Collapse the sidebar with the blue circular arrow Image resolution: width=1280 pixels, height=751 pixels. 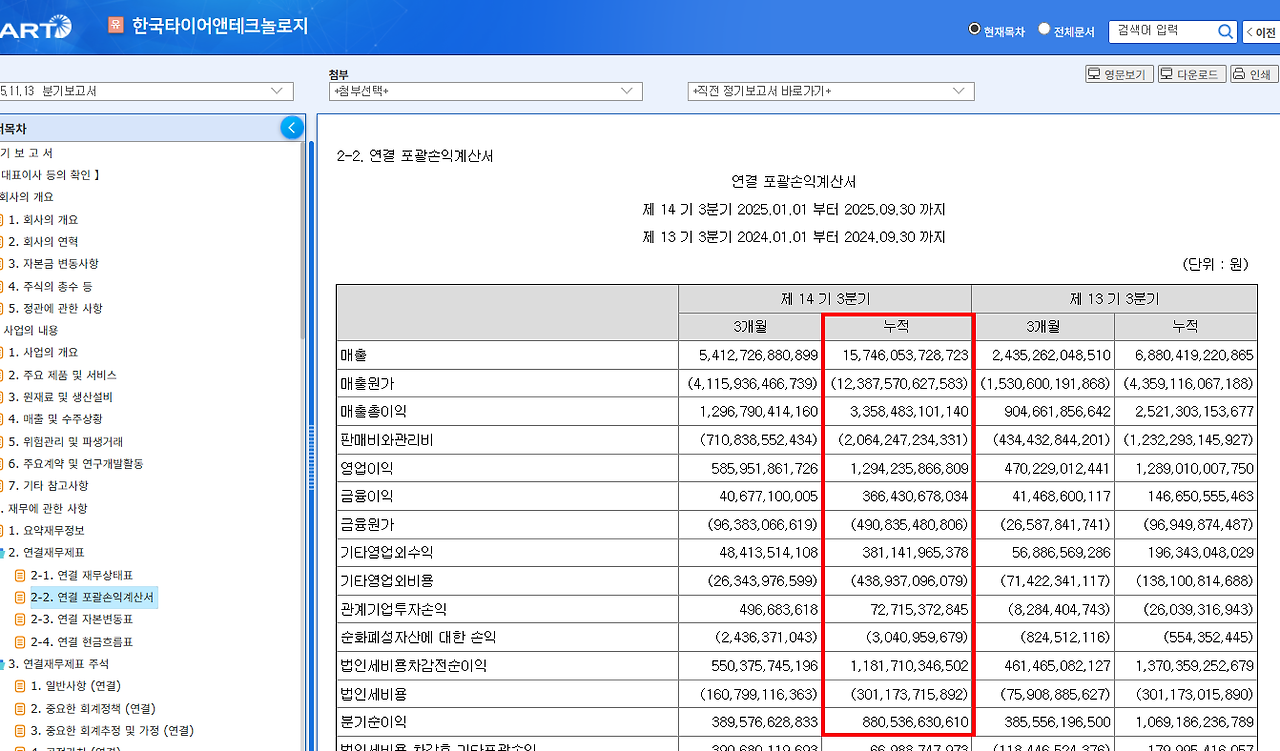point(291,127)
